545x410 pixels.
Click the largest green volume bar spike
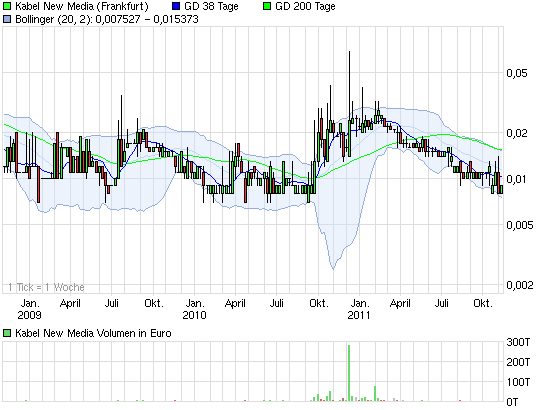349,373
